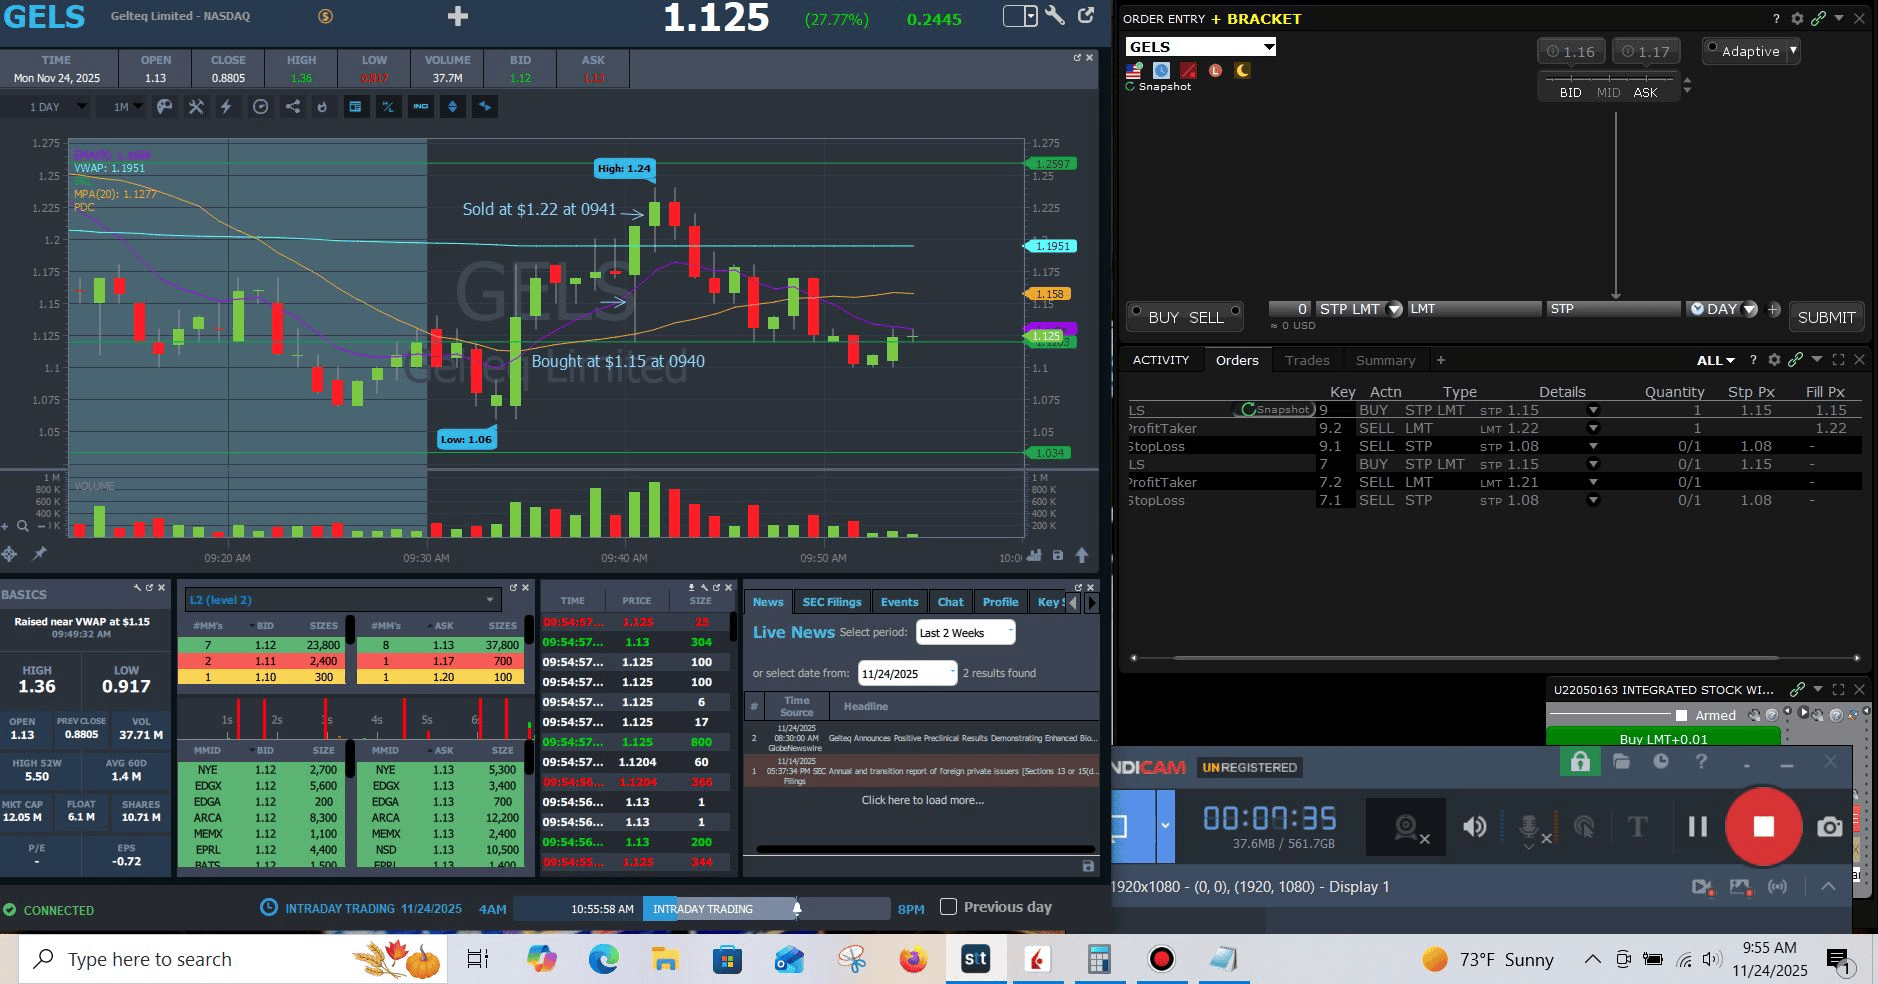
Task: Open the ALL filter dropdown in Activity
Action: [x=1716, y=360]
